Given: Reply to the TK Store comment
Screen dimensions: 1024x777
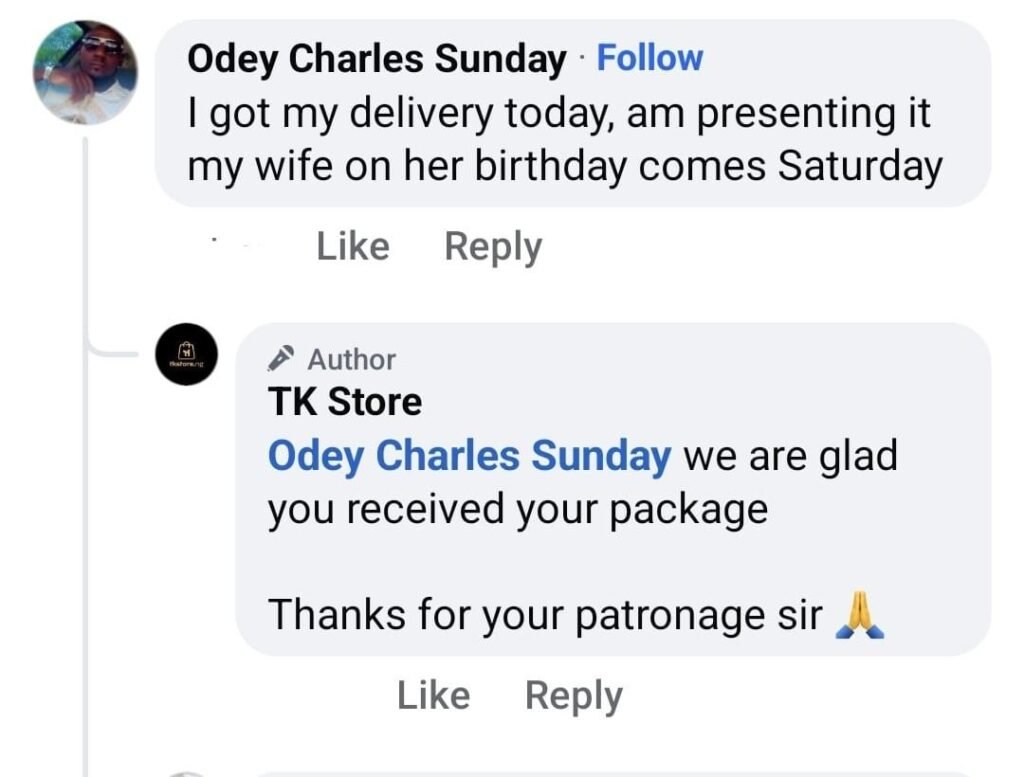Looking at the screenshot, I should tap(573, 696).
